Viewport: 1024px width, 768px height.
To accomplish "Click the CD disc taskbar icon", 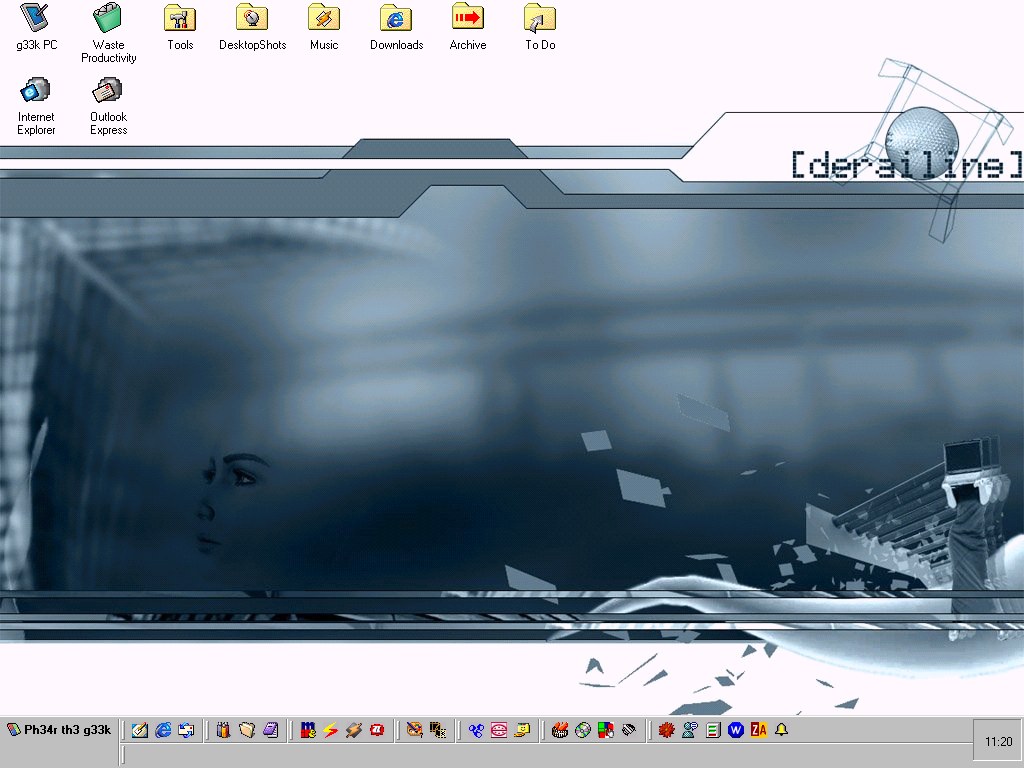I will (x=583, y=731).
